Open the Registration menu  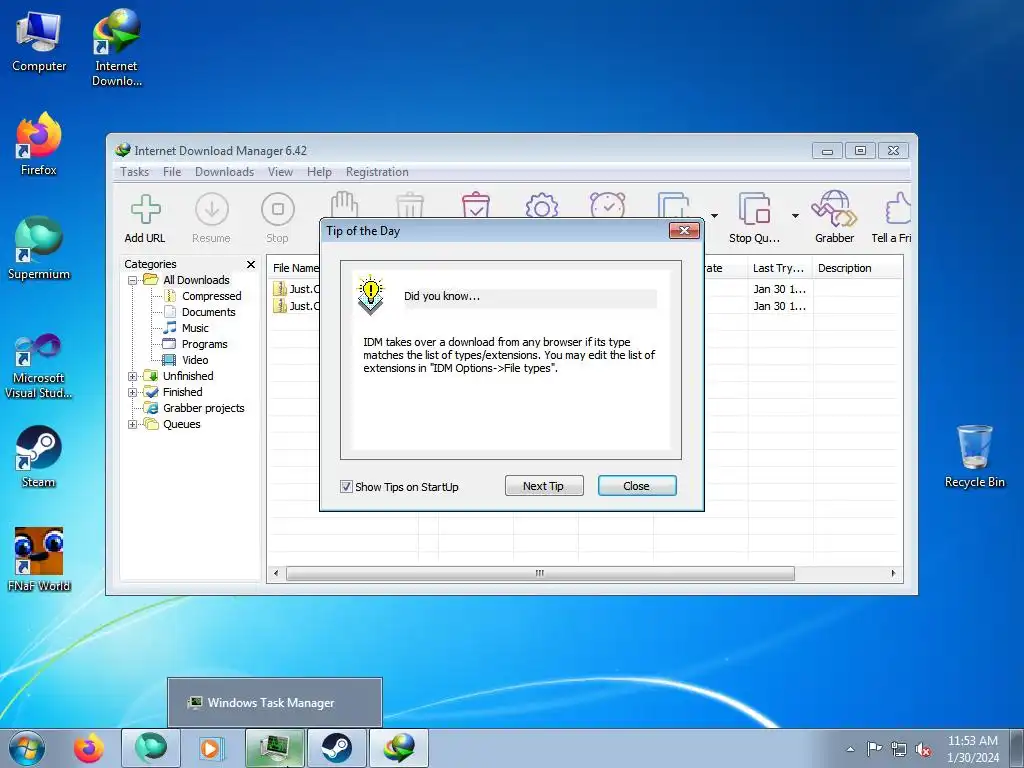pyautogui.click(x=377, y=172)
